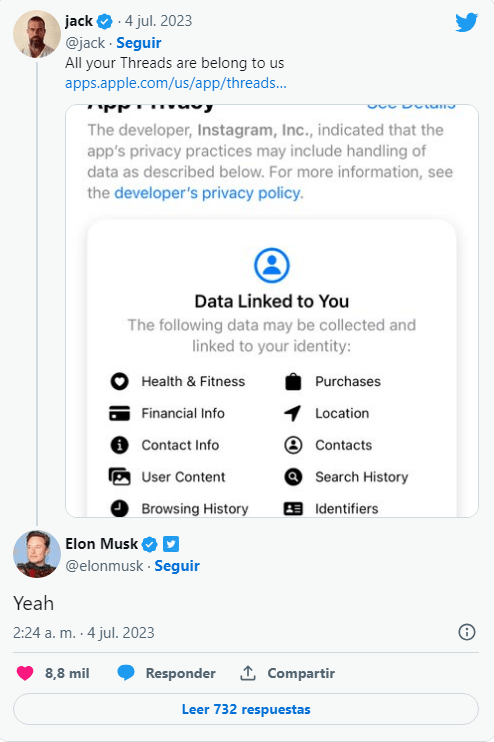This screenshot has height=742, width=494.
Task: Follow @elonmusk via Seguir link
Action: [177, 565]
